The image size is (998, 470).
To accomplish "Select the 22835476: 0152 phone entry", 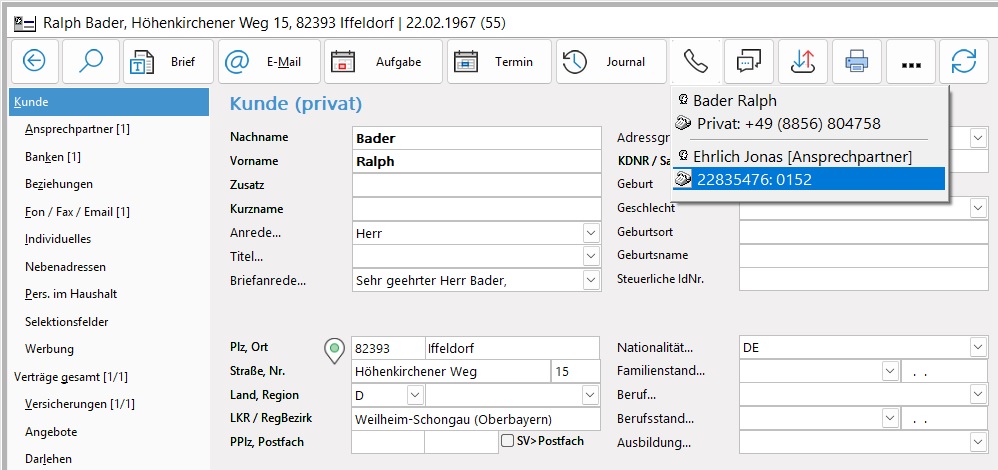I will click(808, 179).
